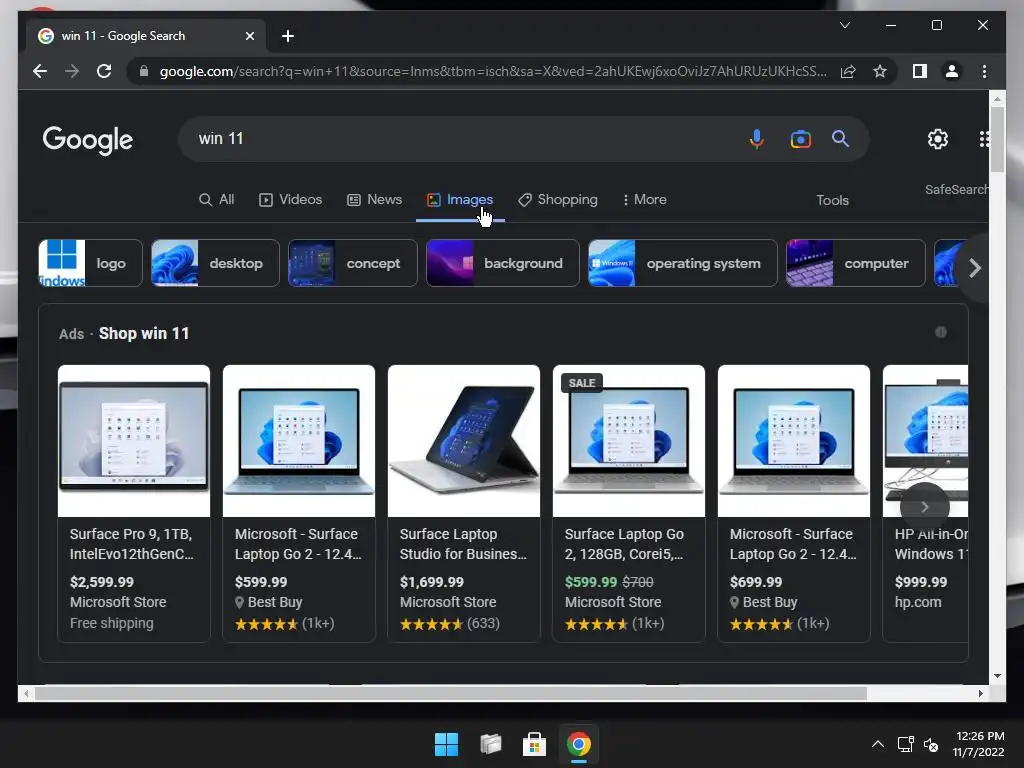This screenshot has height=768, width=1024.
Task: Click the scroll down arrow
Action: (x=997, y=676)
